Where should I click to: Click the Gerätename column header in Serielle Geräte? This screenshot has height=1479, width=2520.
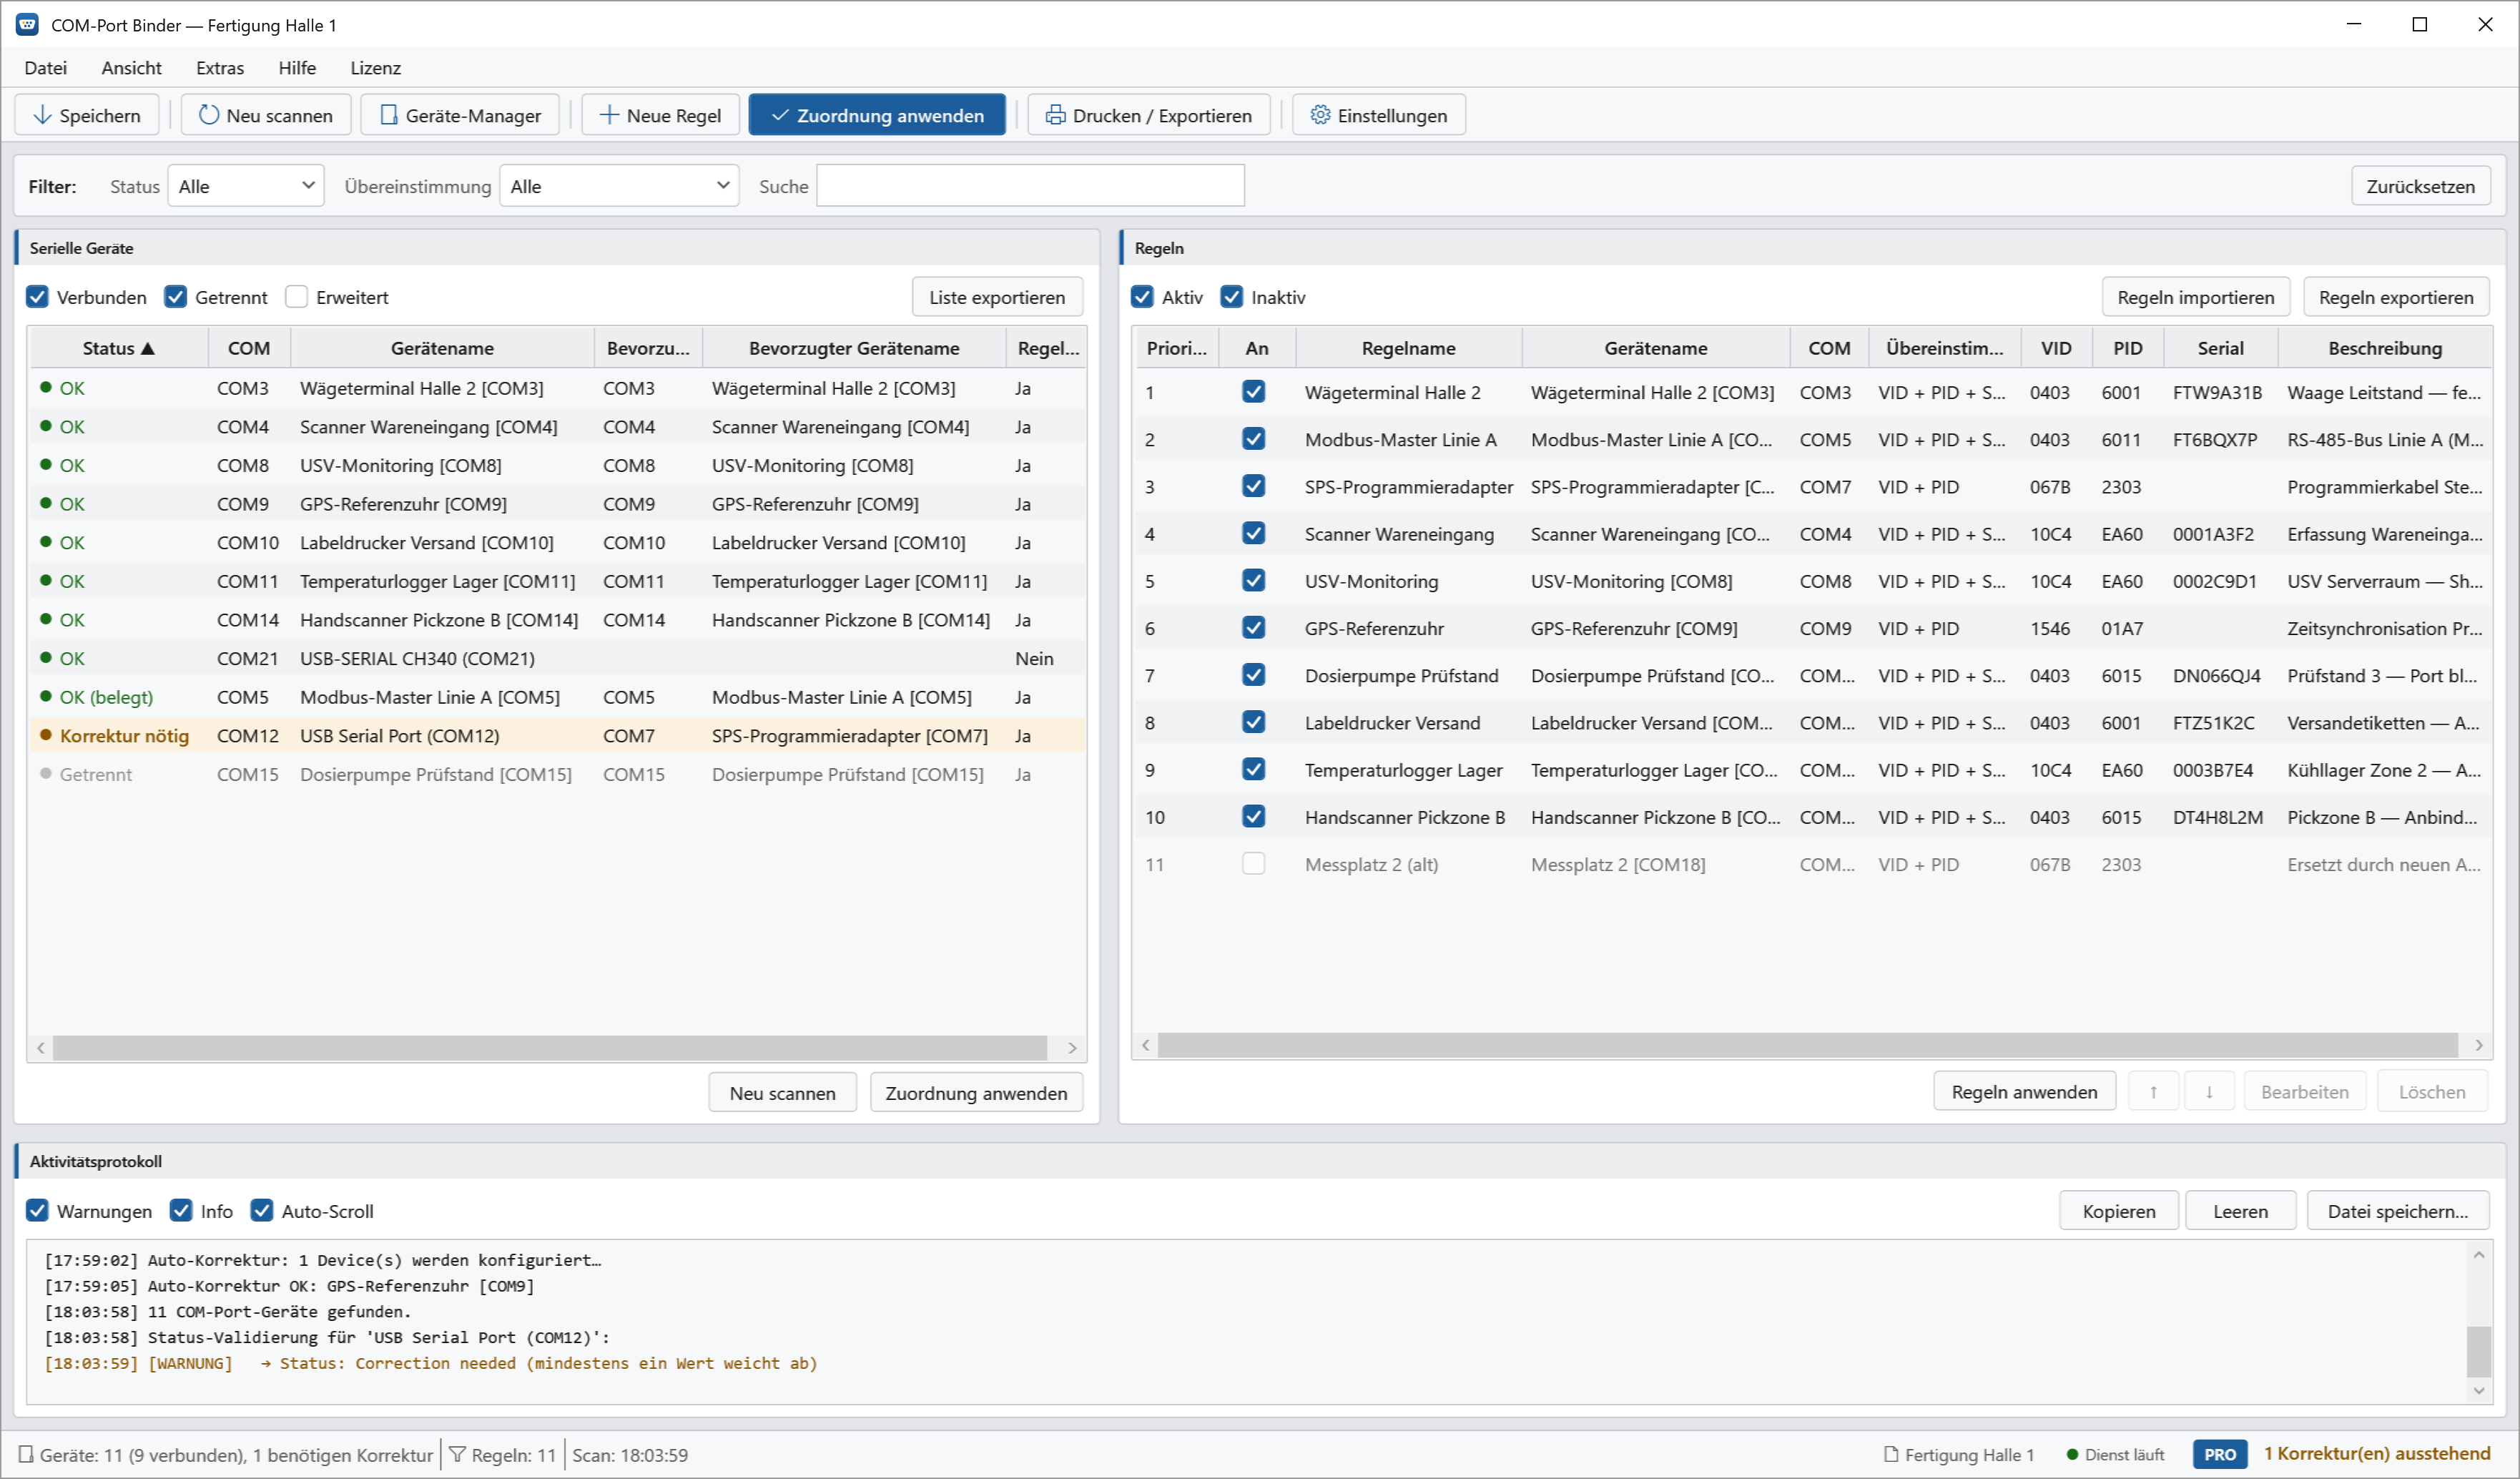[x=442, y=348]
